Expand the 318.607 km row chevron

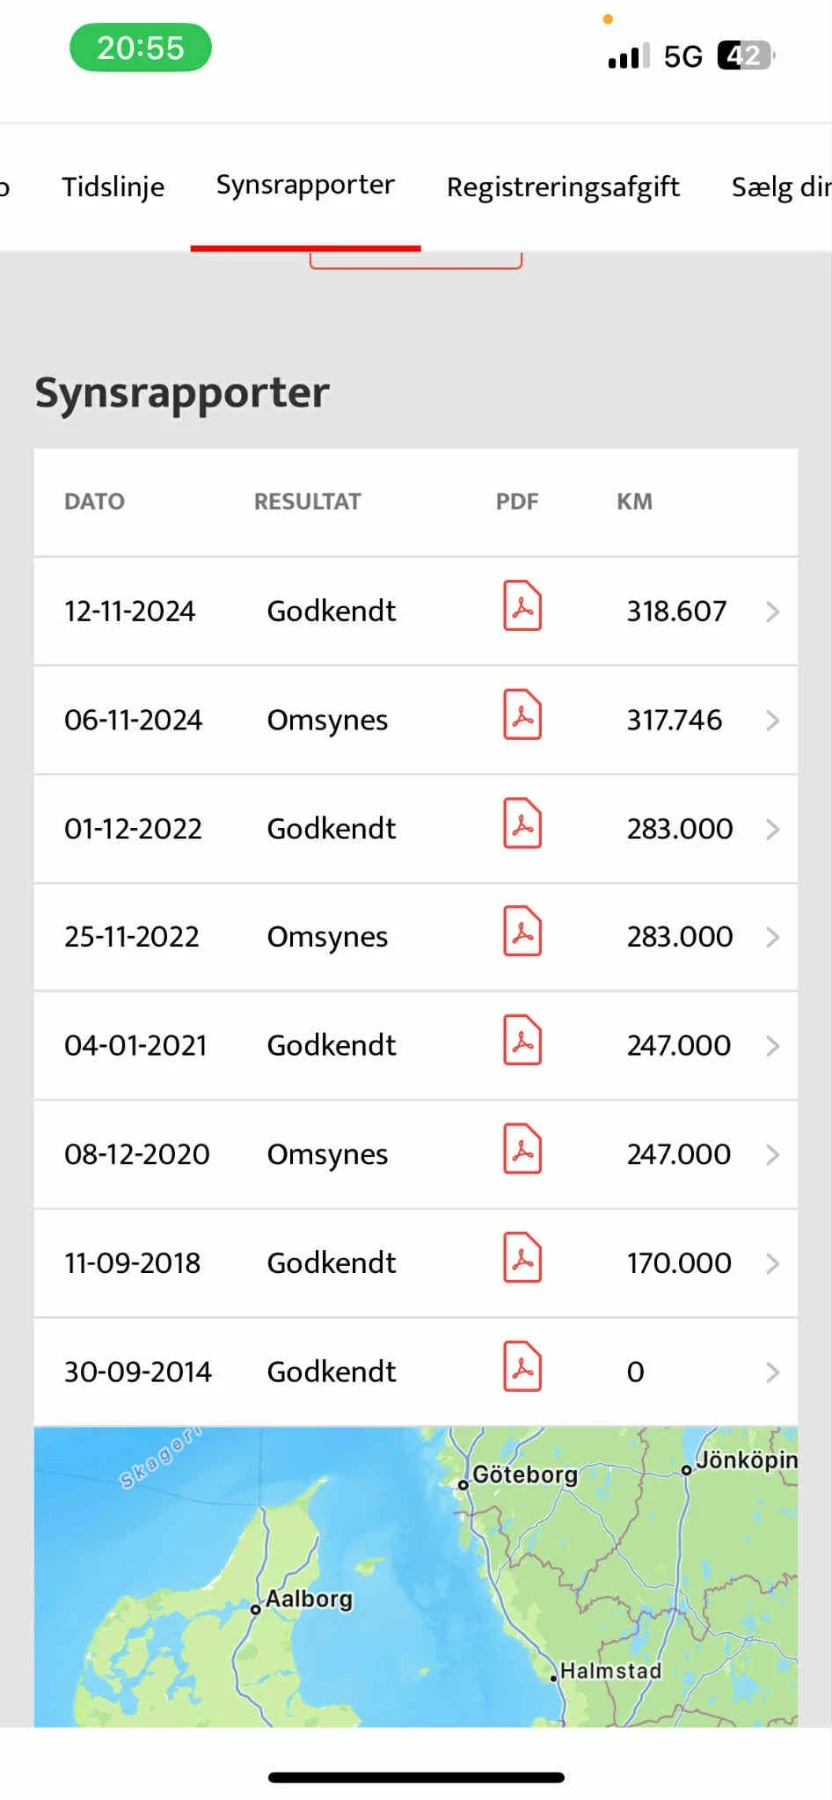pyautogui.click(x=772, y=612)
